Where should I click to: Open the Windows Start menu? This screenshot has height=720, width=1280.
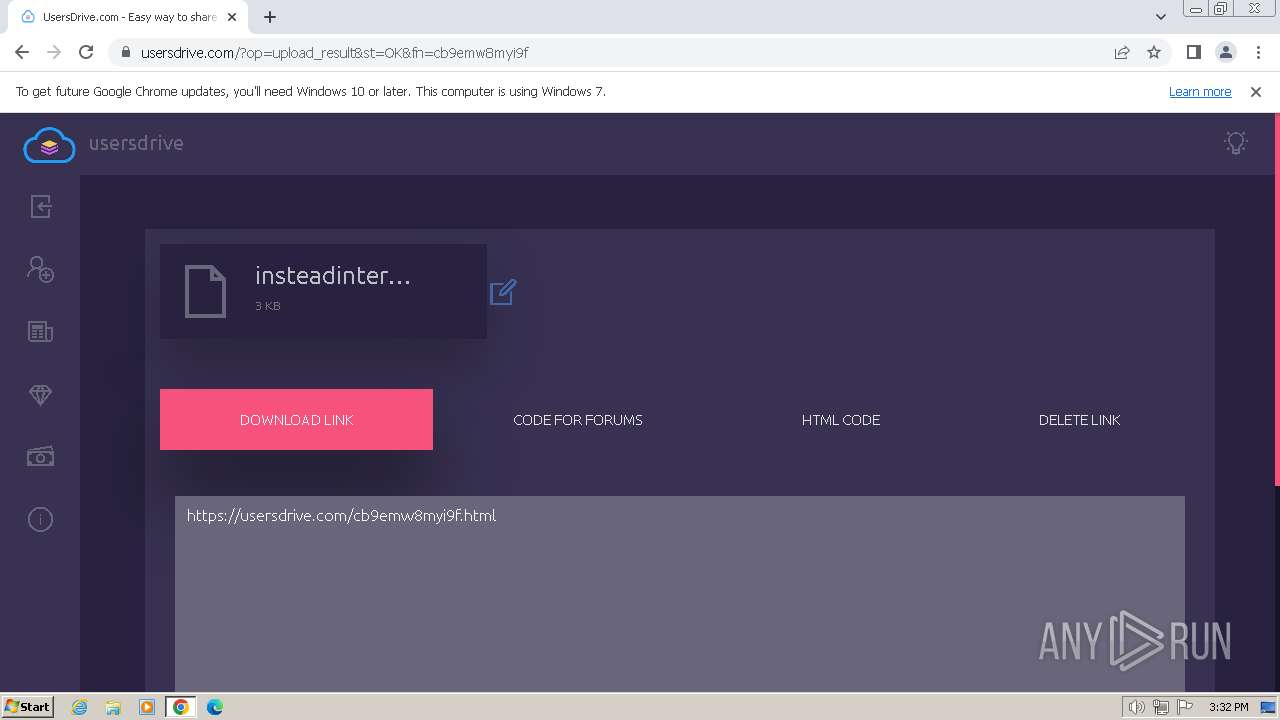click(27, 707)
